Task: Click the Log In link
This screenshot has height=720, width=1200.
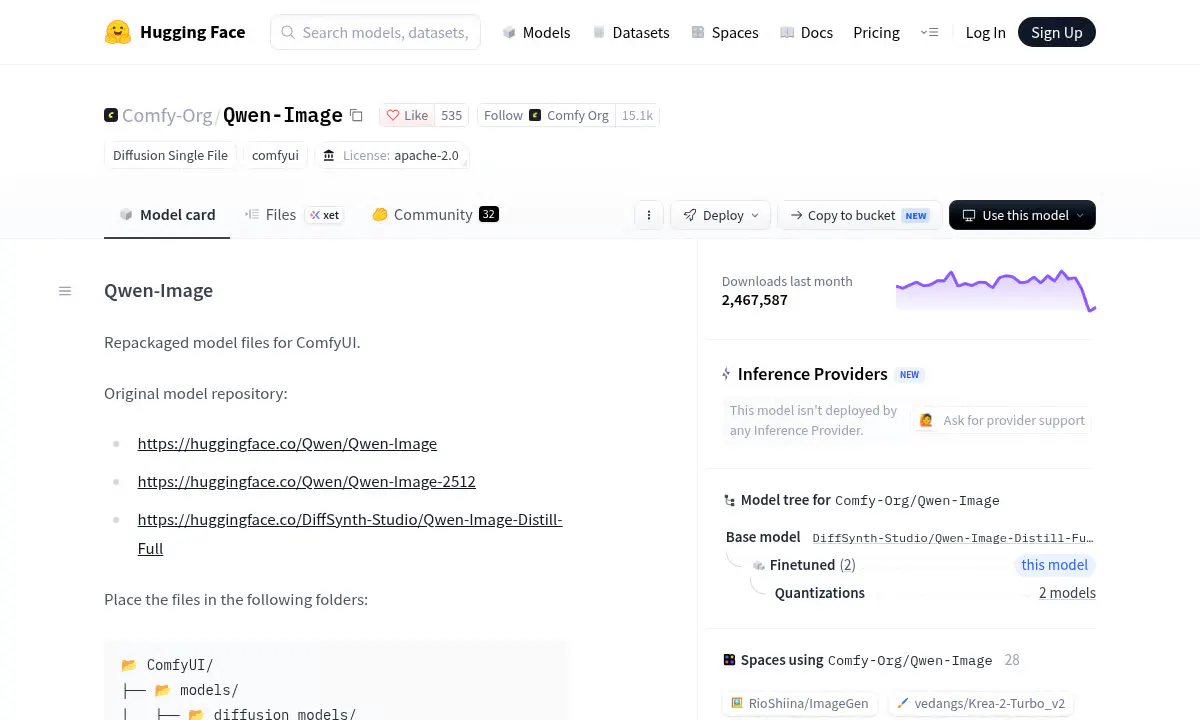Action: (x=985, y=32)
